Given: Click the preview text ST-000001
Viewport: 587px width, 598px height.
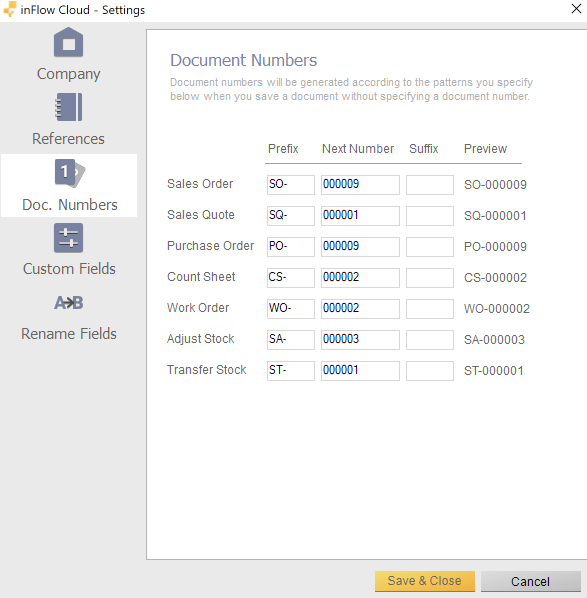Looking at the screenshot, I should coord(494,371).
